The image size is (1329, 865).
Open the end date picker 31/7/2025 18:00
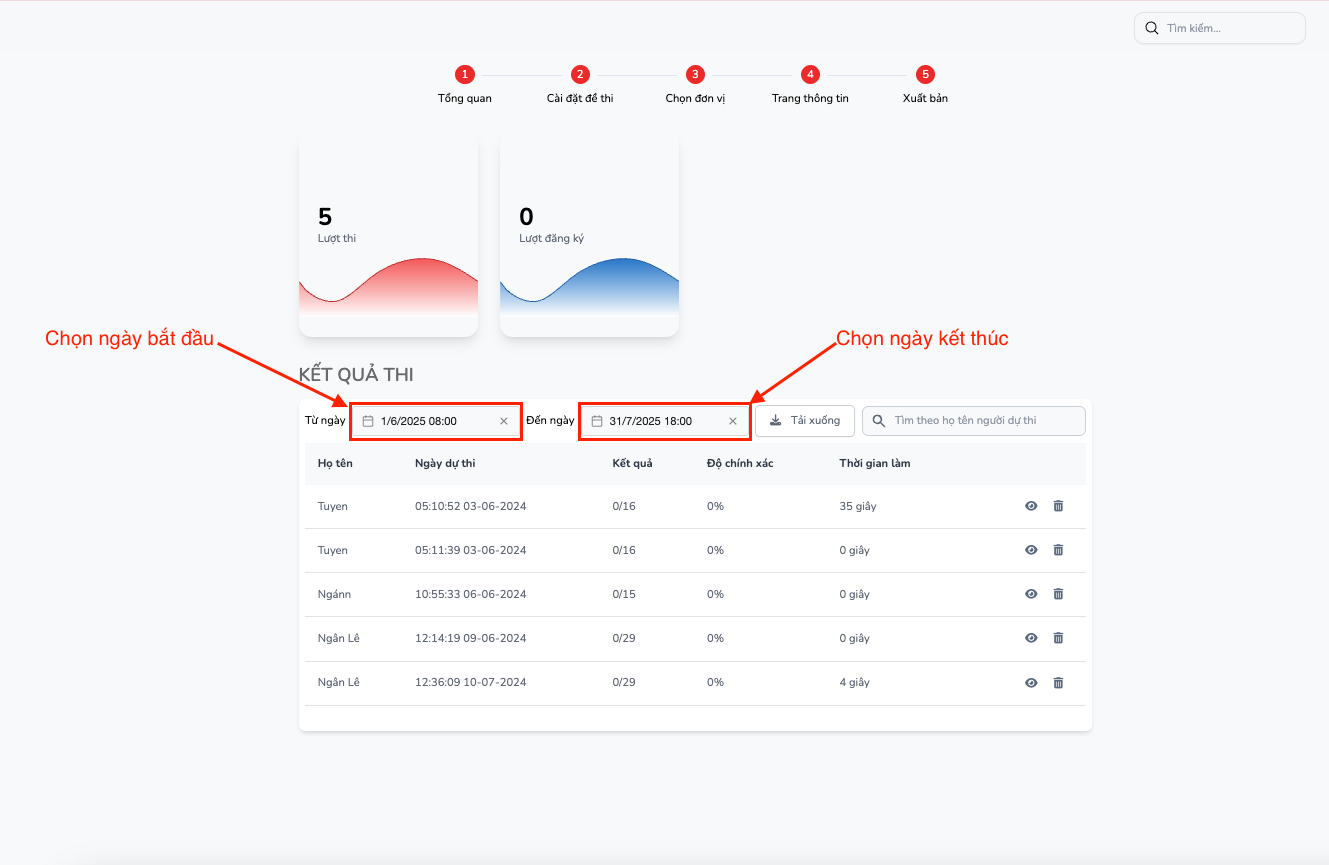(x=662, y=421)
